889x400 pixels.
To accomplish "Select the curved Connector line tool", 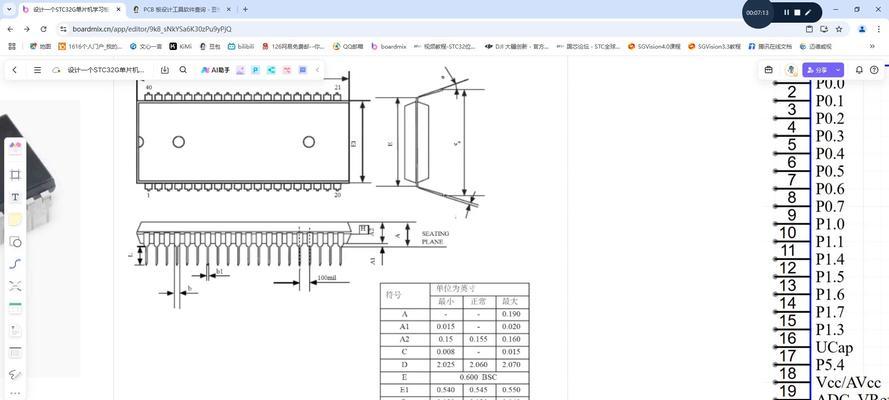I will [15, 264].
